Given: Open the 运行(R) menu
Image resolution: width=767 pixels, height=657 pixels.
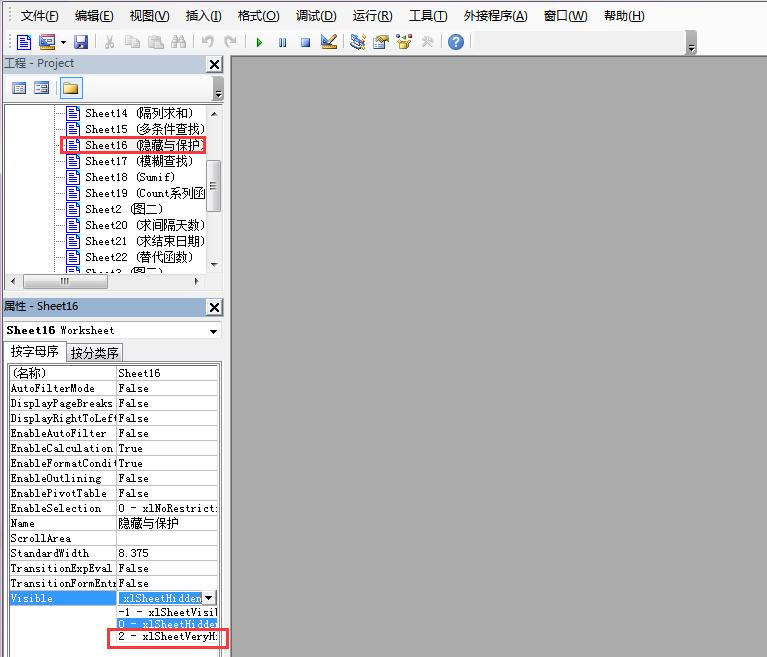Looking at the screenshot, I should (x=372, y=16).
